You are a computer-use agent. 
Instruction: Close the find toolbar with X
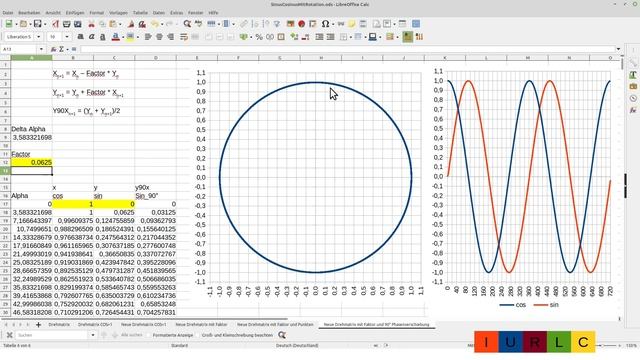(x=9, y=335)
